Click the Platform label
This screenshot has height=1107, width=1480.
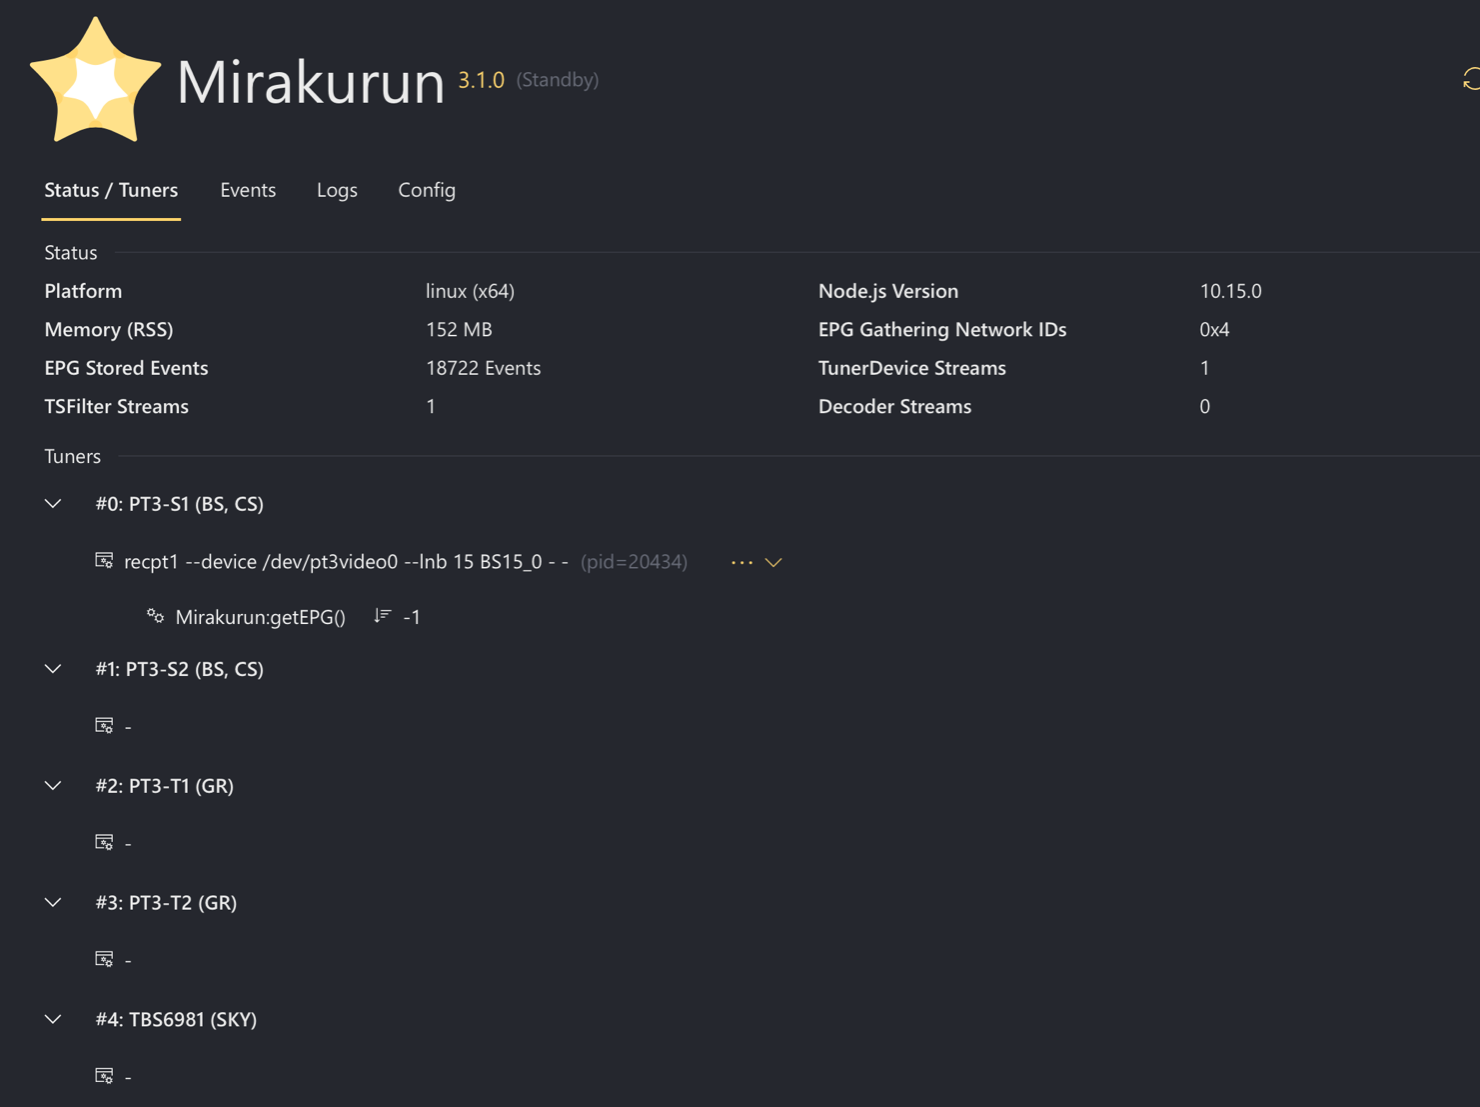point(83,291)
